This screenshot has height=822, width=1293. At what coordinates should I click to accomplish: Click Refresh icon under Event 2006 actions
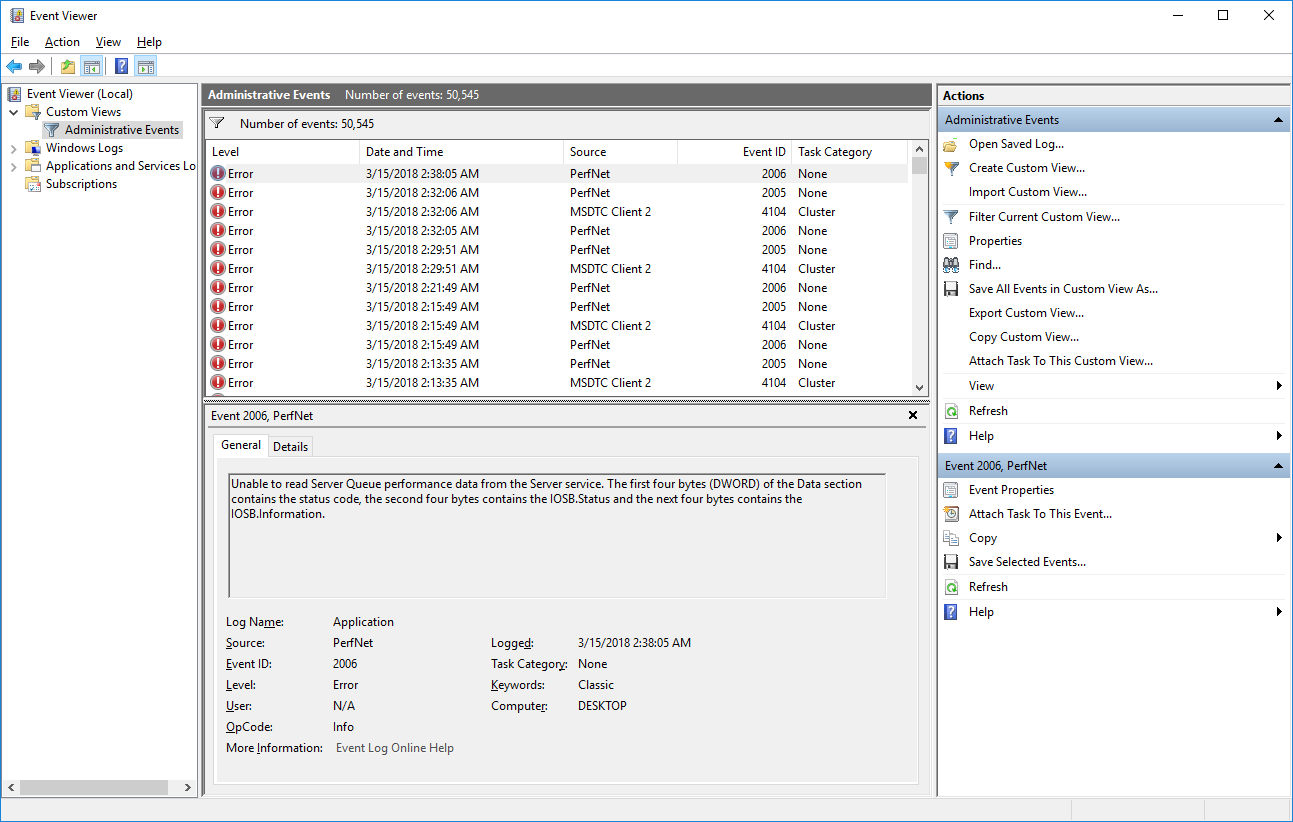951,587
